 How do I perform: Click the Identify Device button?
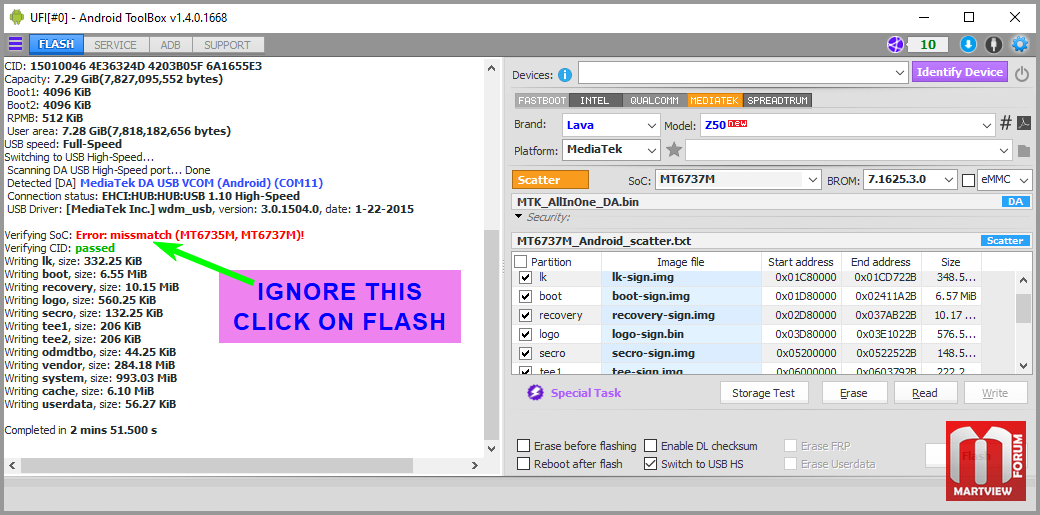(x=960, y=72)
